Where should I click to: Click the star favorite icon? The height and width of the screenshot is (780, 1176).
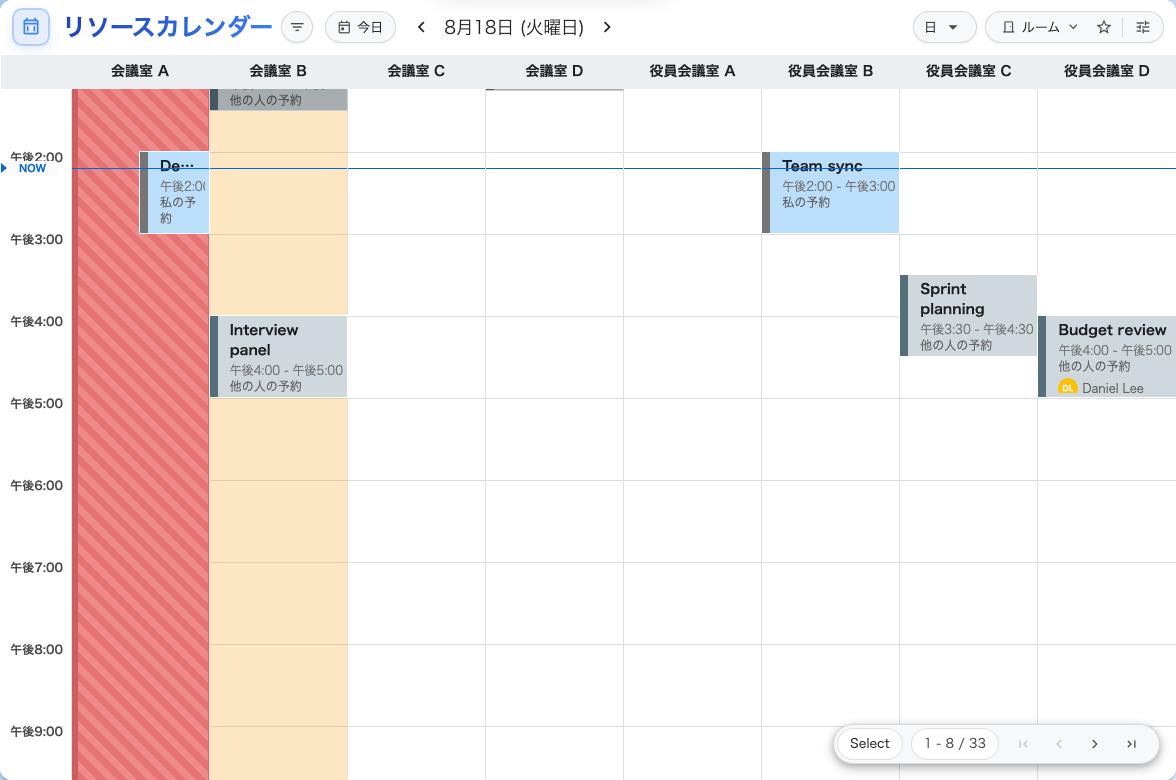click(x=1103, y=27)
